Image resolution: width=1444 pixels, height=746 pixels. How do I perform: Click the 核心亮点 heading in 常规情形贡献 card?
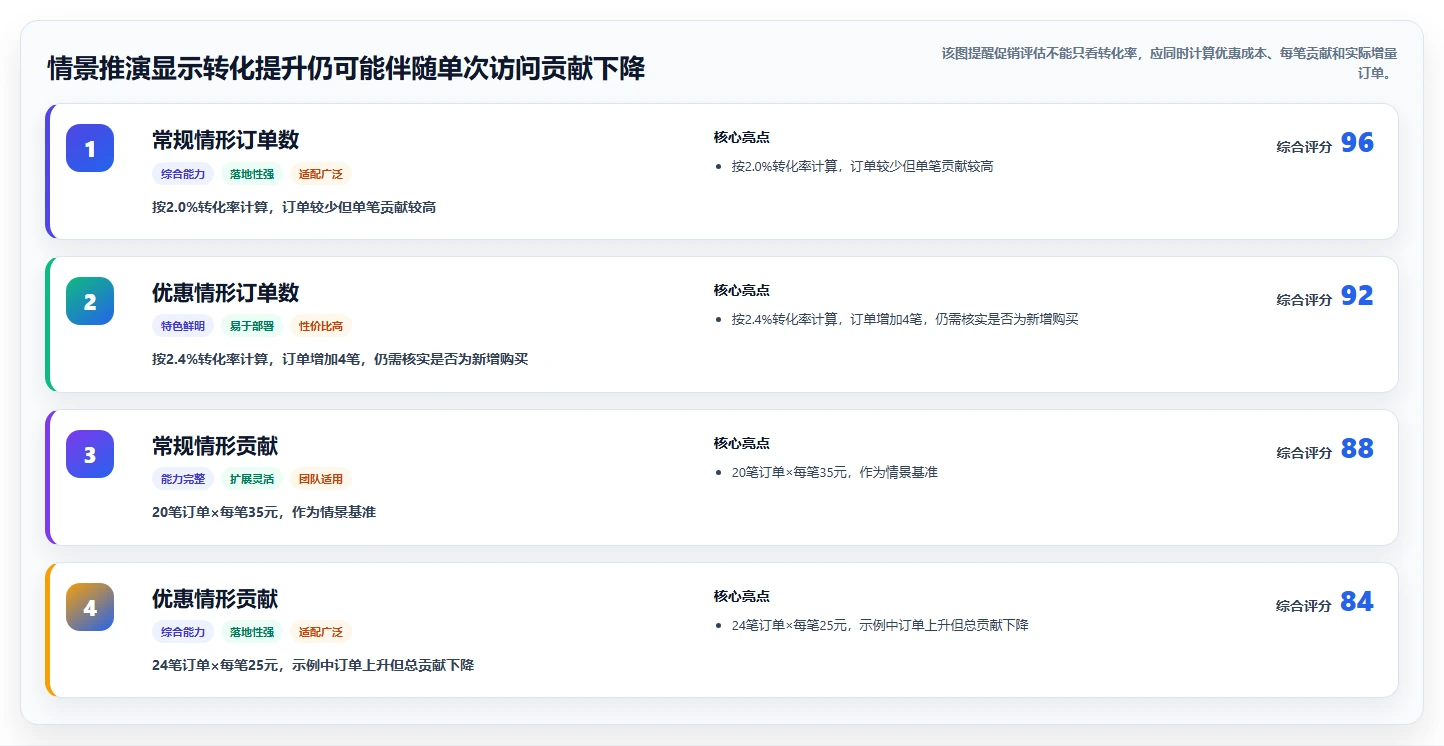[x=742, y=444]
